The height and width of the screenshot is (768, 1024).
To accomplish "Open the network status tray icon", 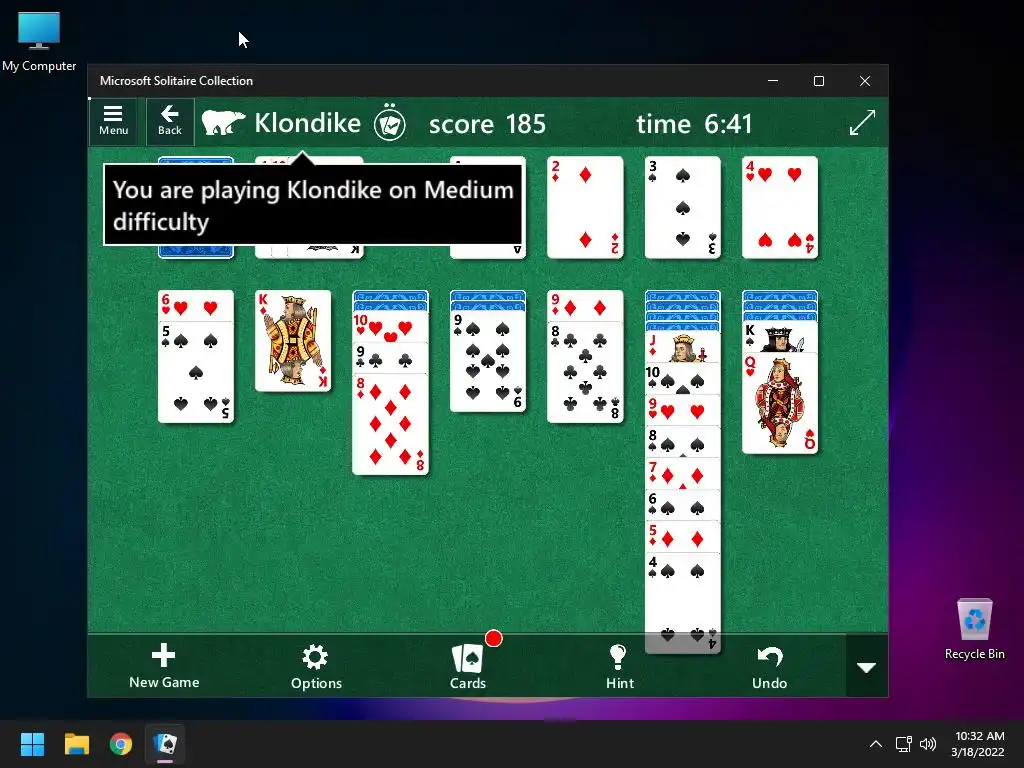I will (903, 744).
